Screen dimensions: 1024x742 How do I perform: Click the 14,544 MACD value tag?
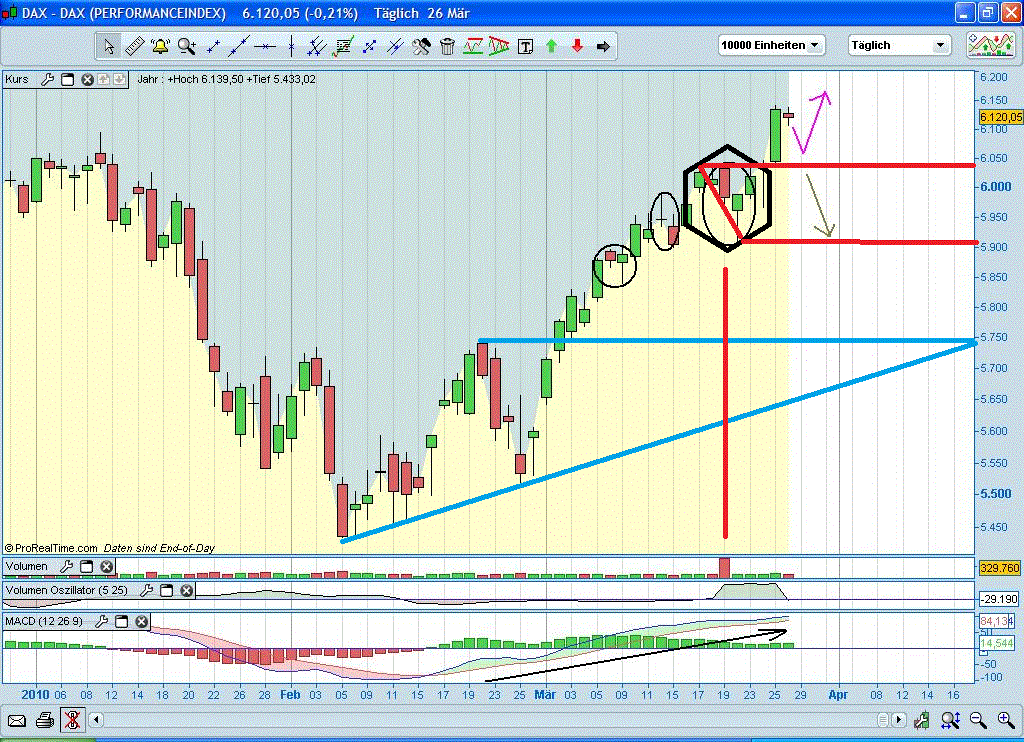(997, 643)
